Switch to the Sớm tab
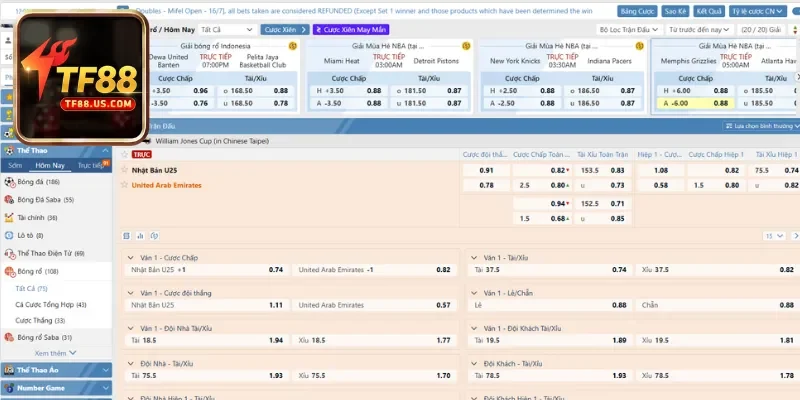The image size is (800, 400). point(15,165)
